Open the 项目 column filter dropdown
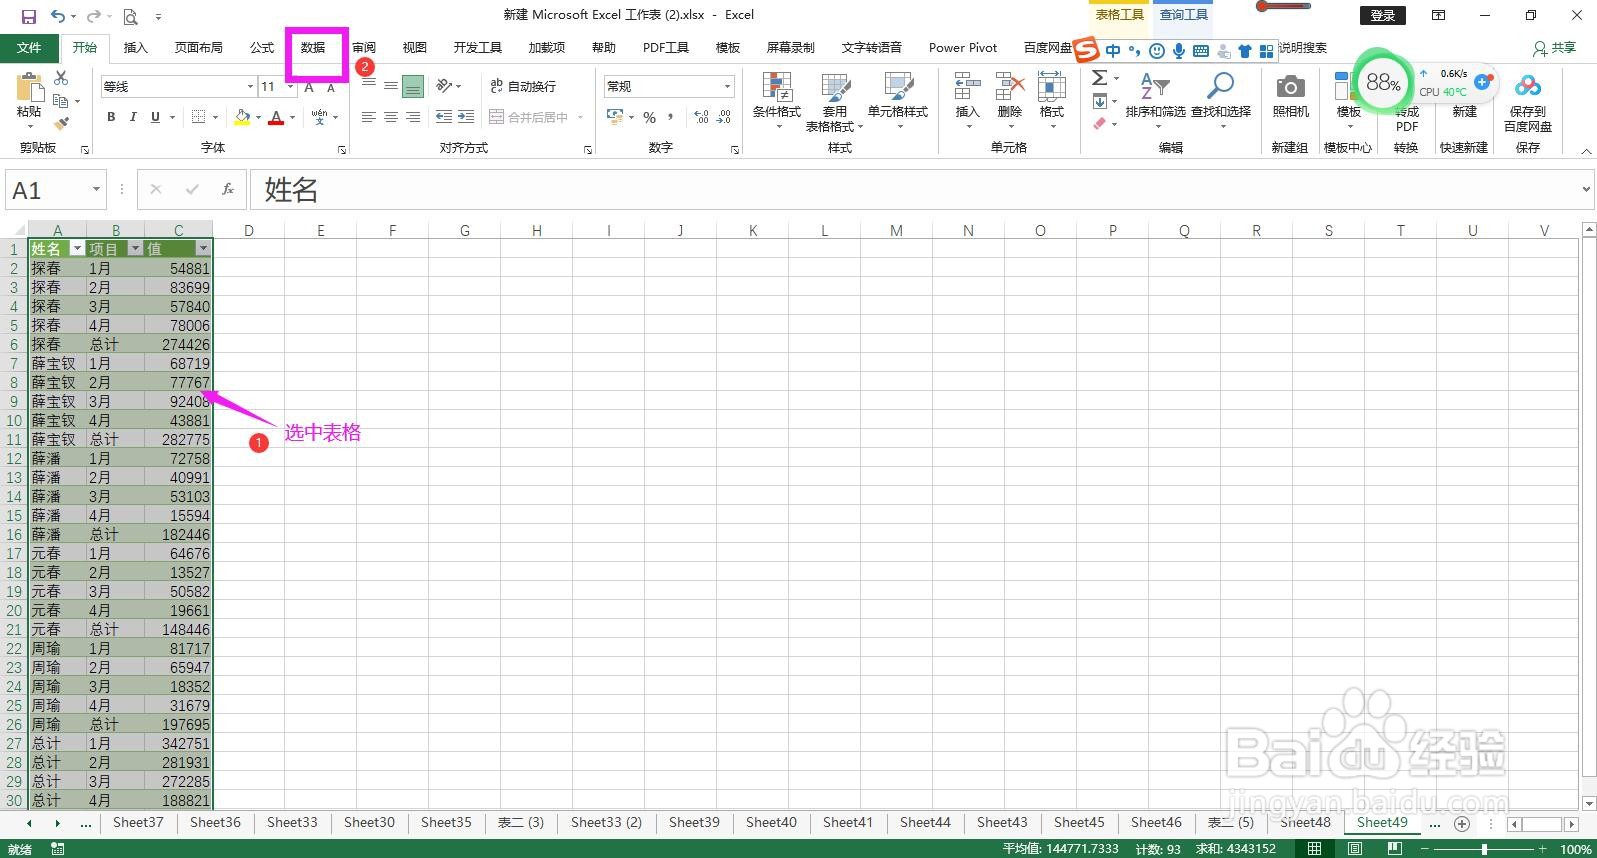 pyautogui.click(x=135, y=249)
